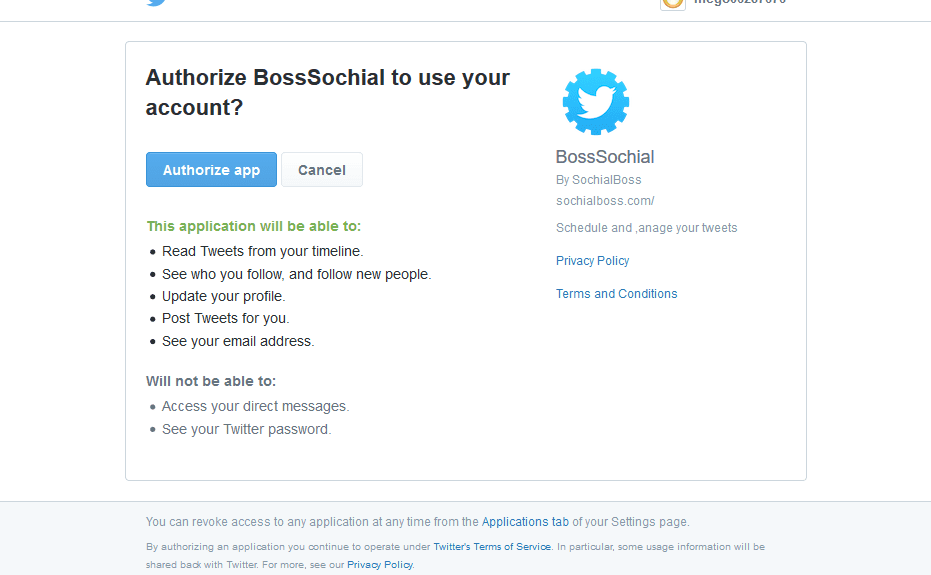The height and width of the screenshot is (575, 931).
Task: Click the 'Post Tweets for you' permission
Action: [x=226, y=319]
